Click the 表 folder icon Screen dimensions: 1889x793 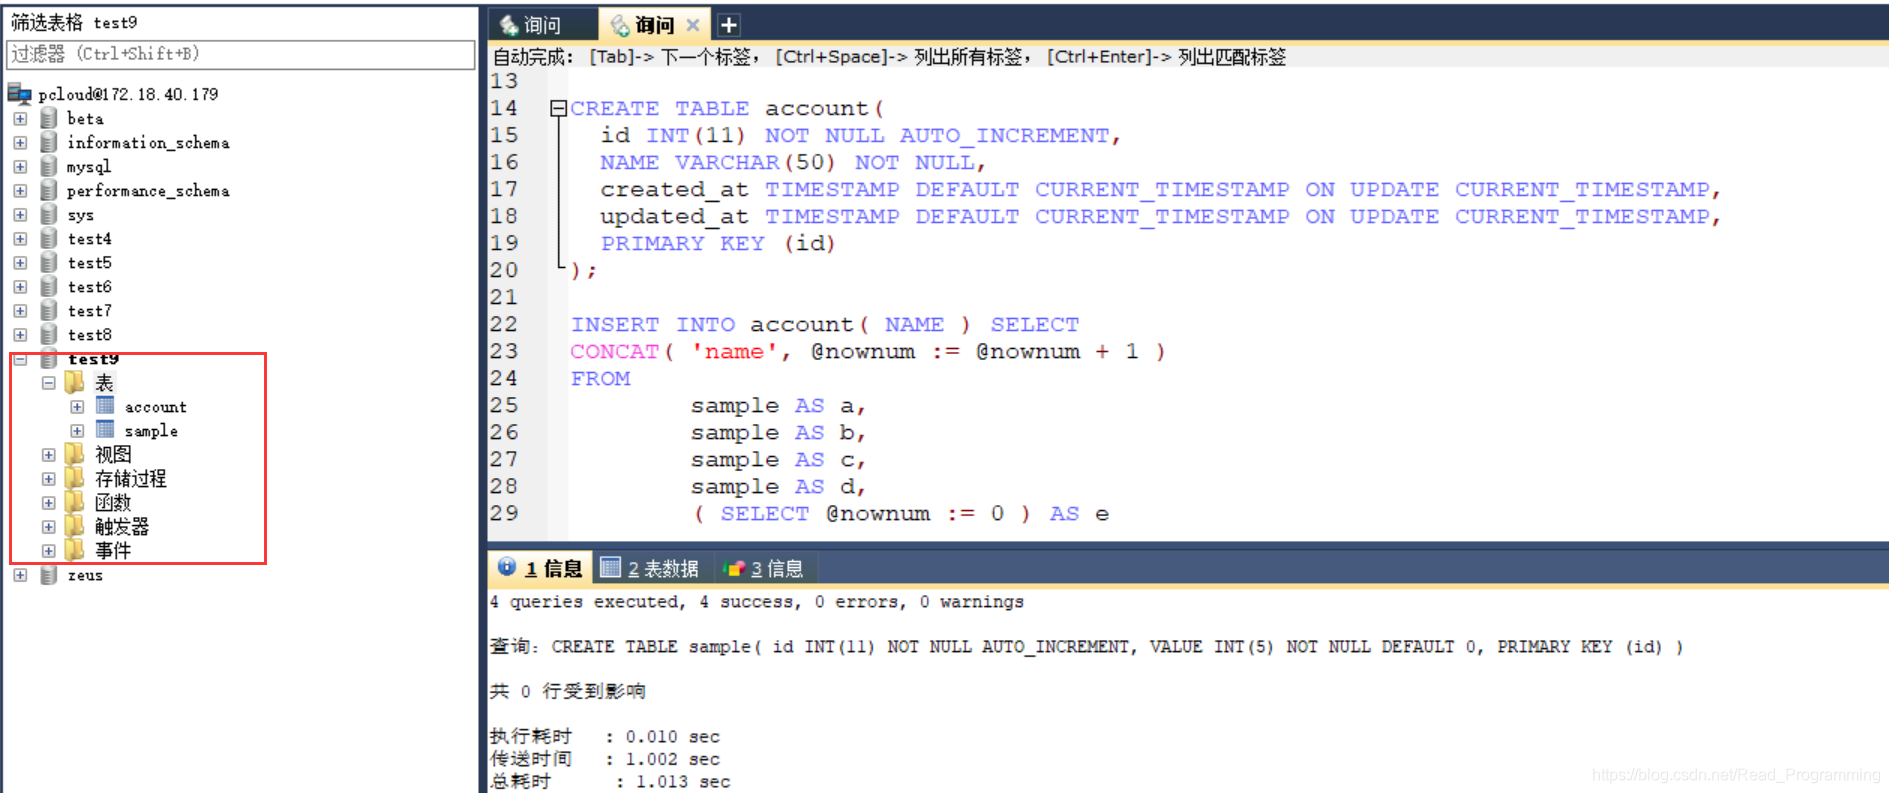click(x=75, y=382)
